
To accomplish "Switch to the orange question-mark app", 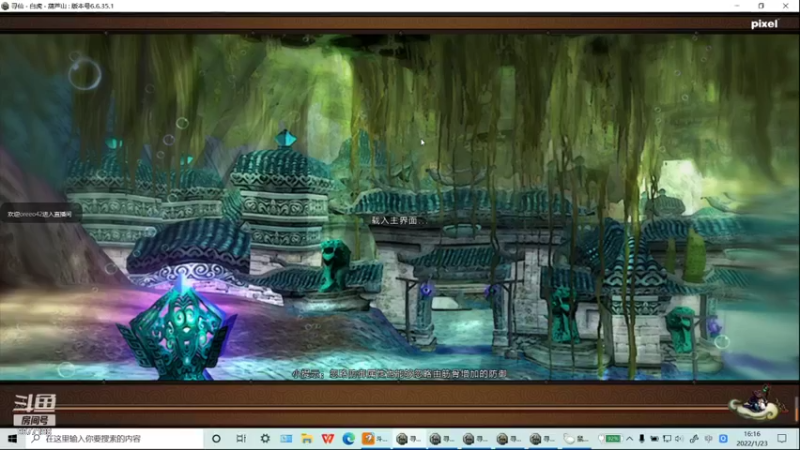I will click(x=375, y=439).
